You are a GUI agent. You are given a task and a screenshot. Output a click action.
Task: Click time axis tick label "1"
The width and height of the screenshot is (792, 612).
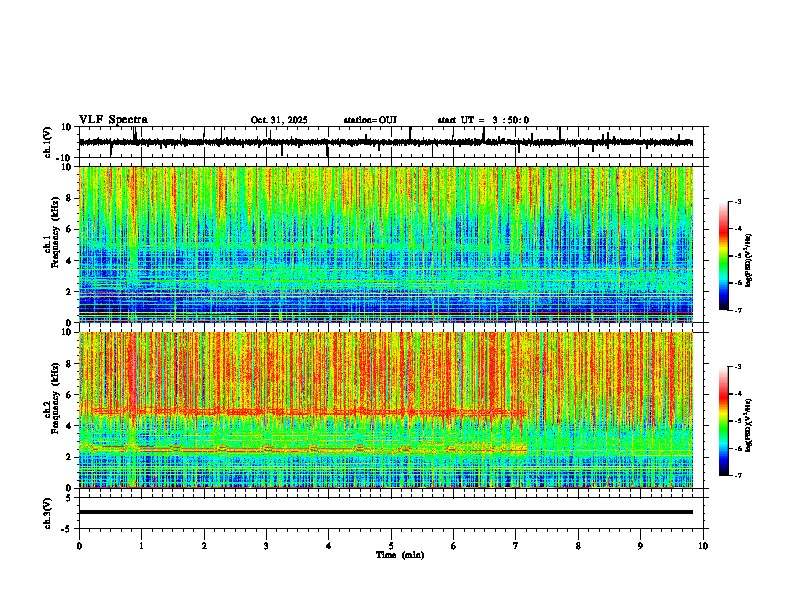click(141, 546)
